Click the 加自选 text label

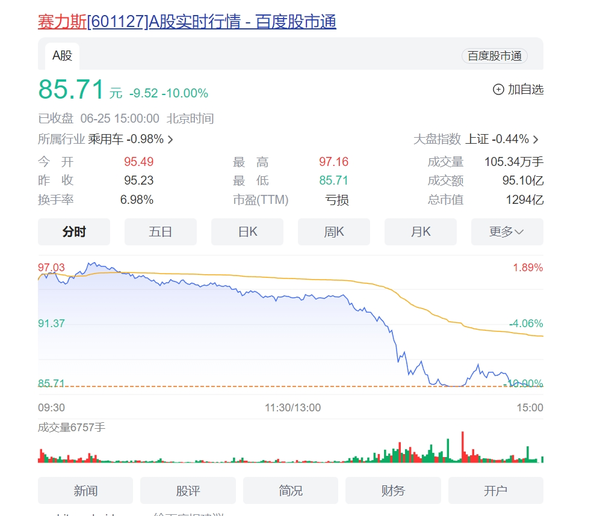point(525,90)
